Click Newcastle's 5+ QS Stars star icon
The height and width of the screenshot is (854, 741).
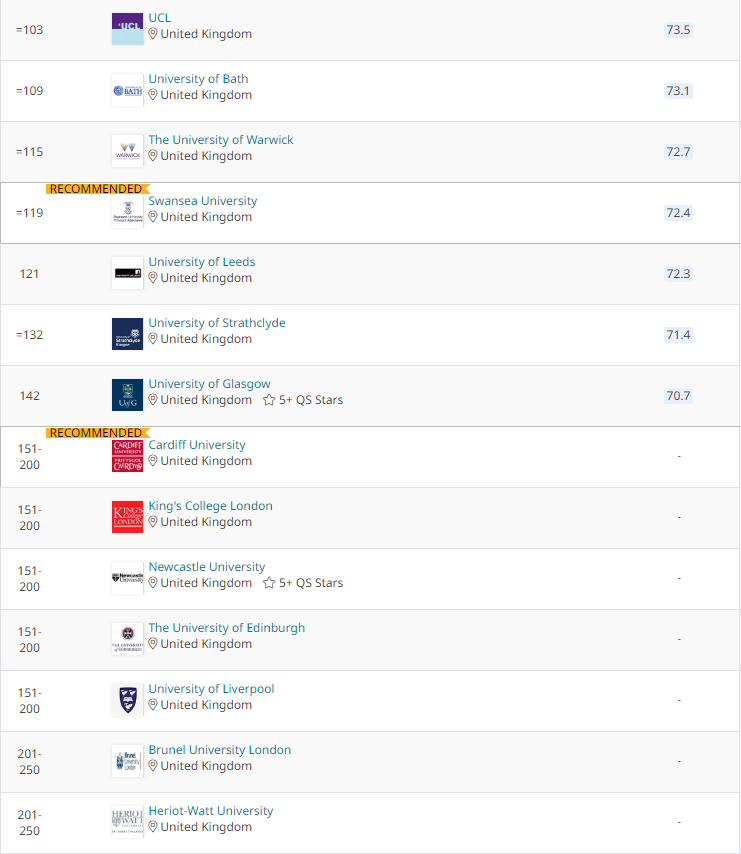(269, 583)
